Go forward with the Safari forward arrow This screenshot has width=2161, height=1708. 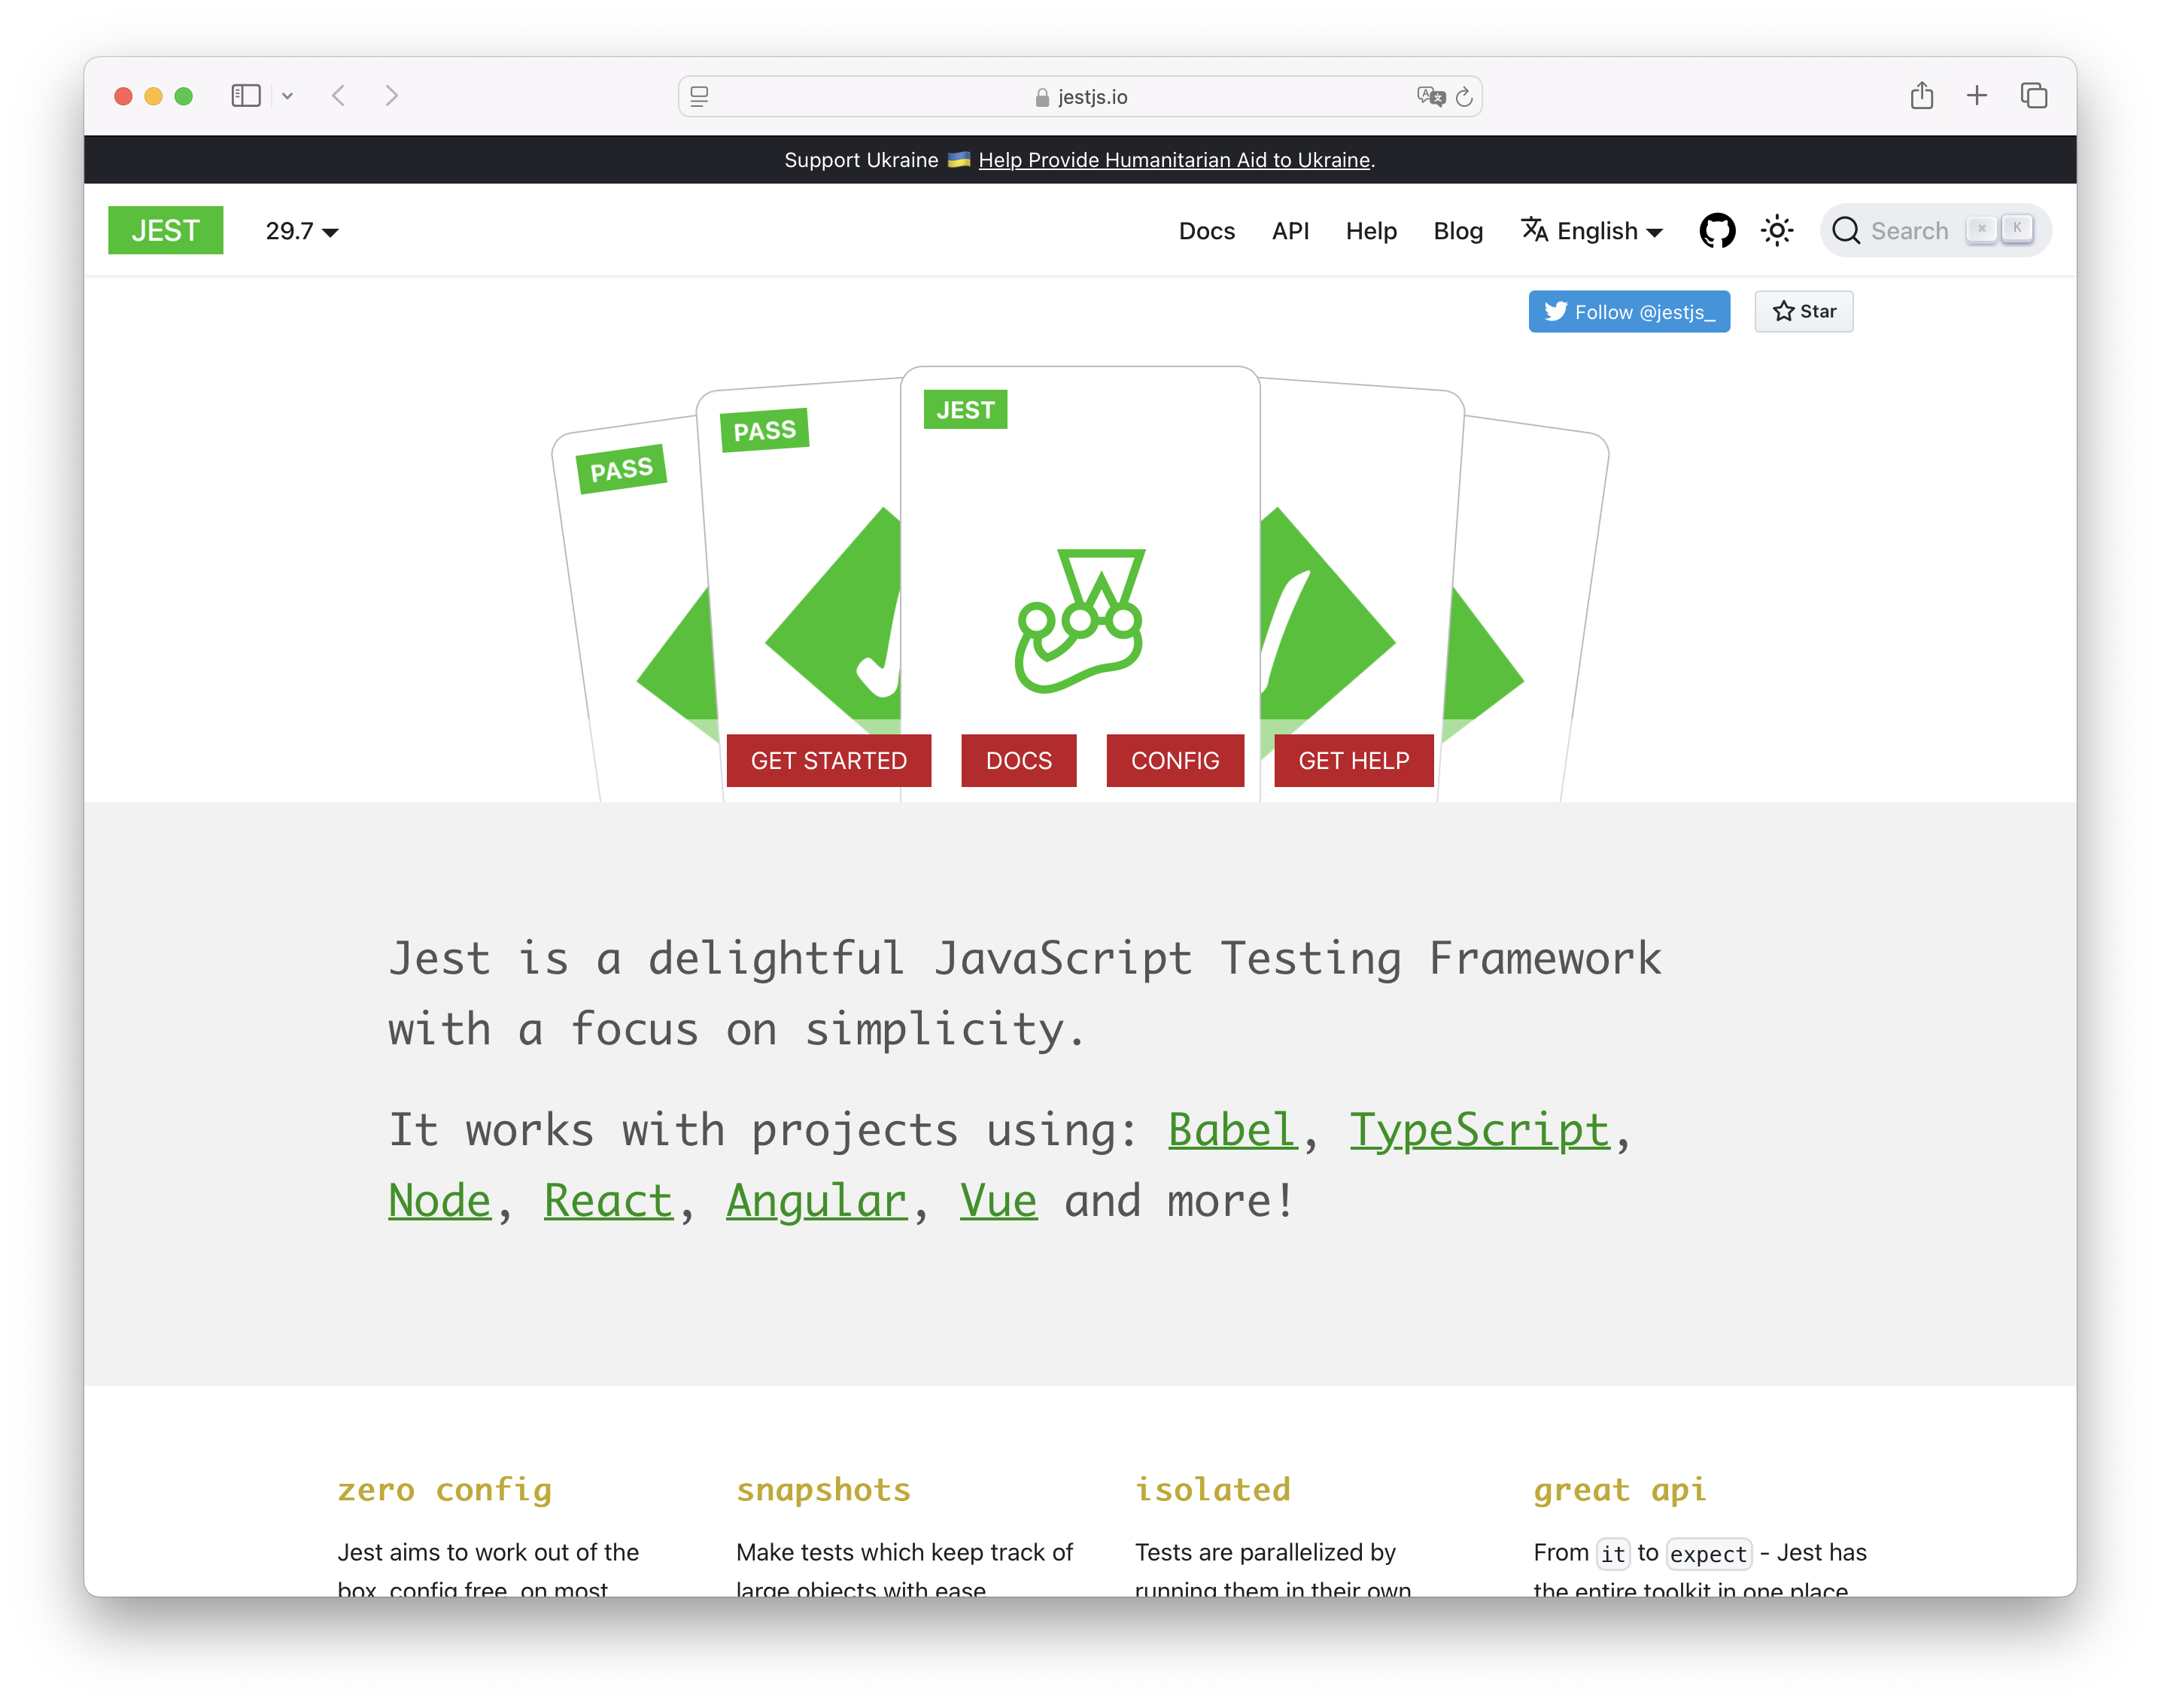392,96
